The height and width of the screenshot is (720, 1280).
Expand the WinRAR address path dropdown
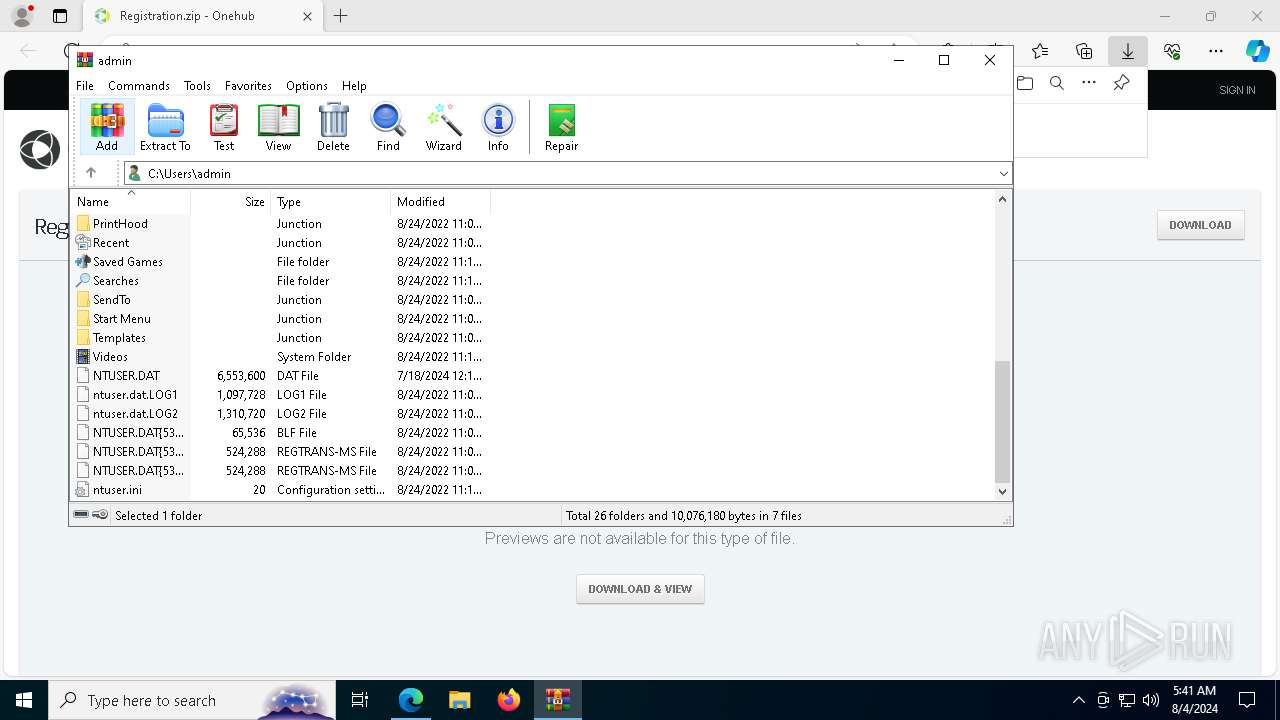1003,174
